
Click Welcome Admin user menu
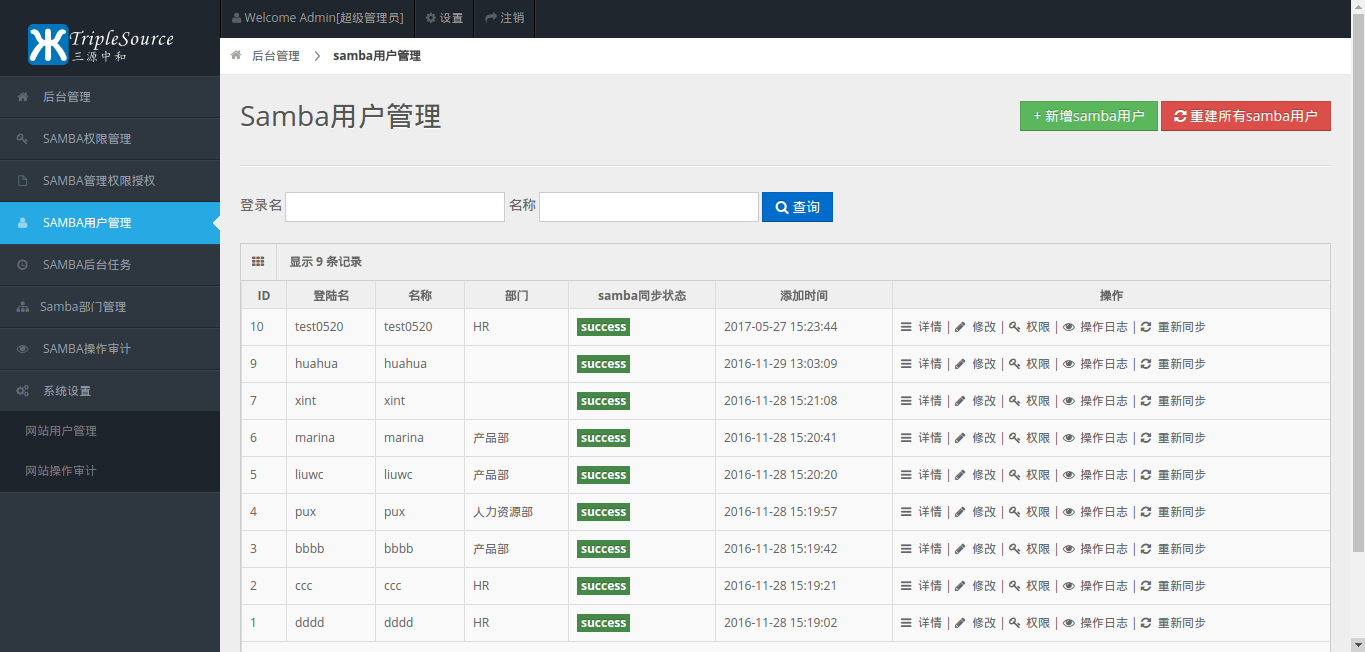pyautogui.click(x=317, y=18)
